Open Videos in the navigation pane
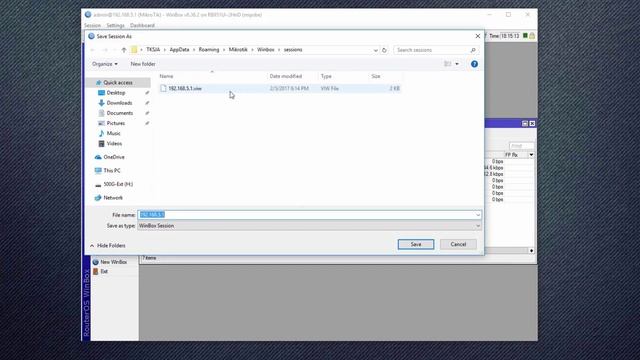 pyautogui.click(x=114, y=144)
